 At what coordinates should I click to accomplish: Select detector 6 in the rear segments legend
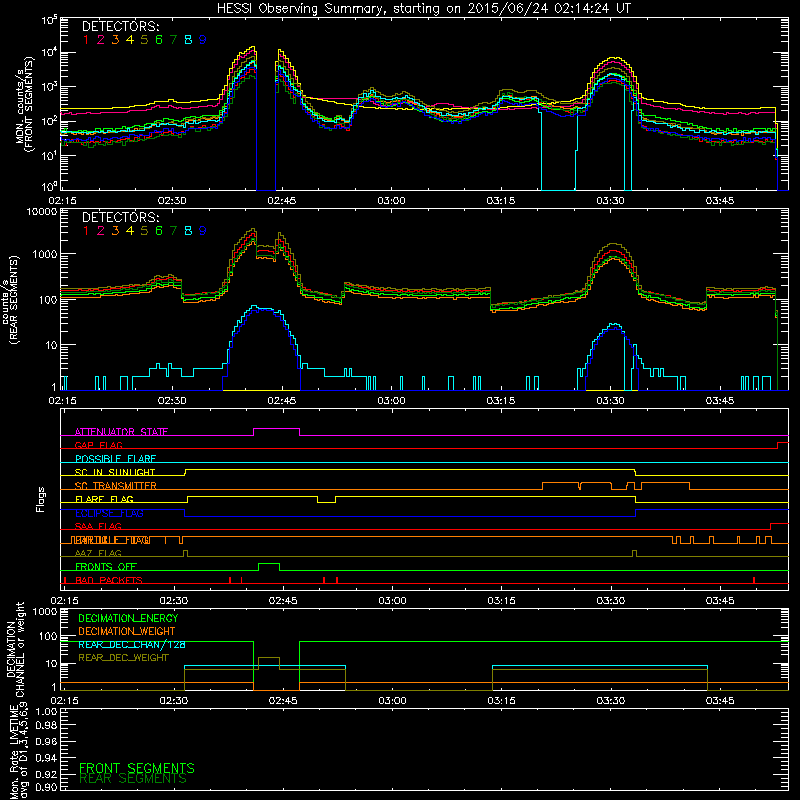click(159, 231)
